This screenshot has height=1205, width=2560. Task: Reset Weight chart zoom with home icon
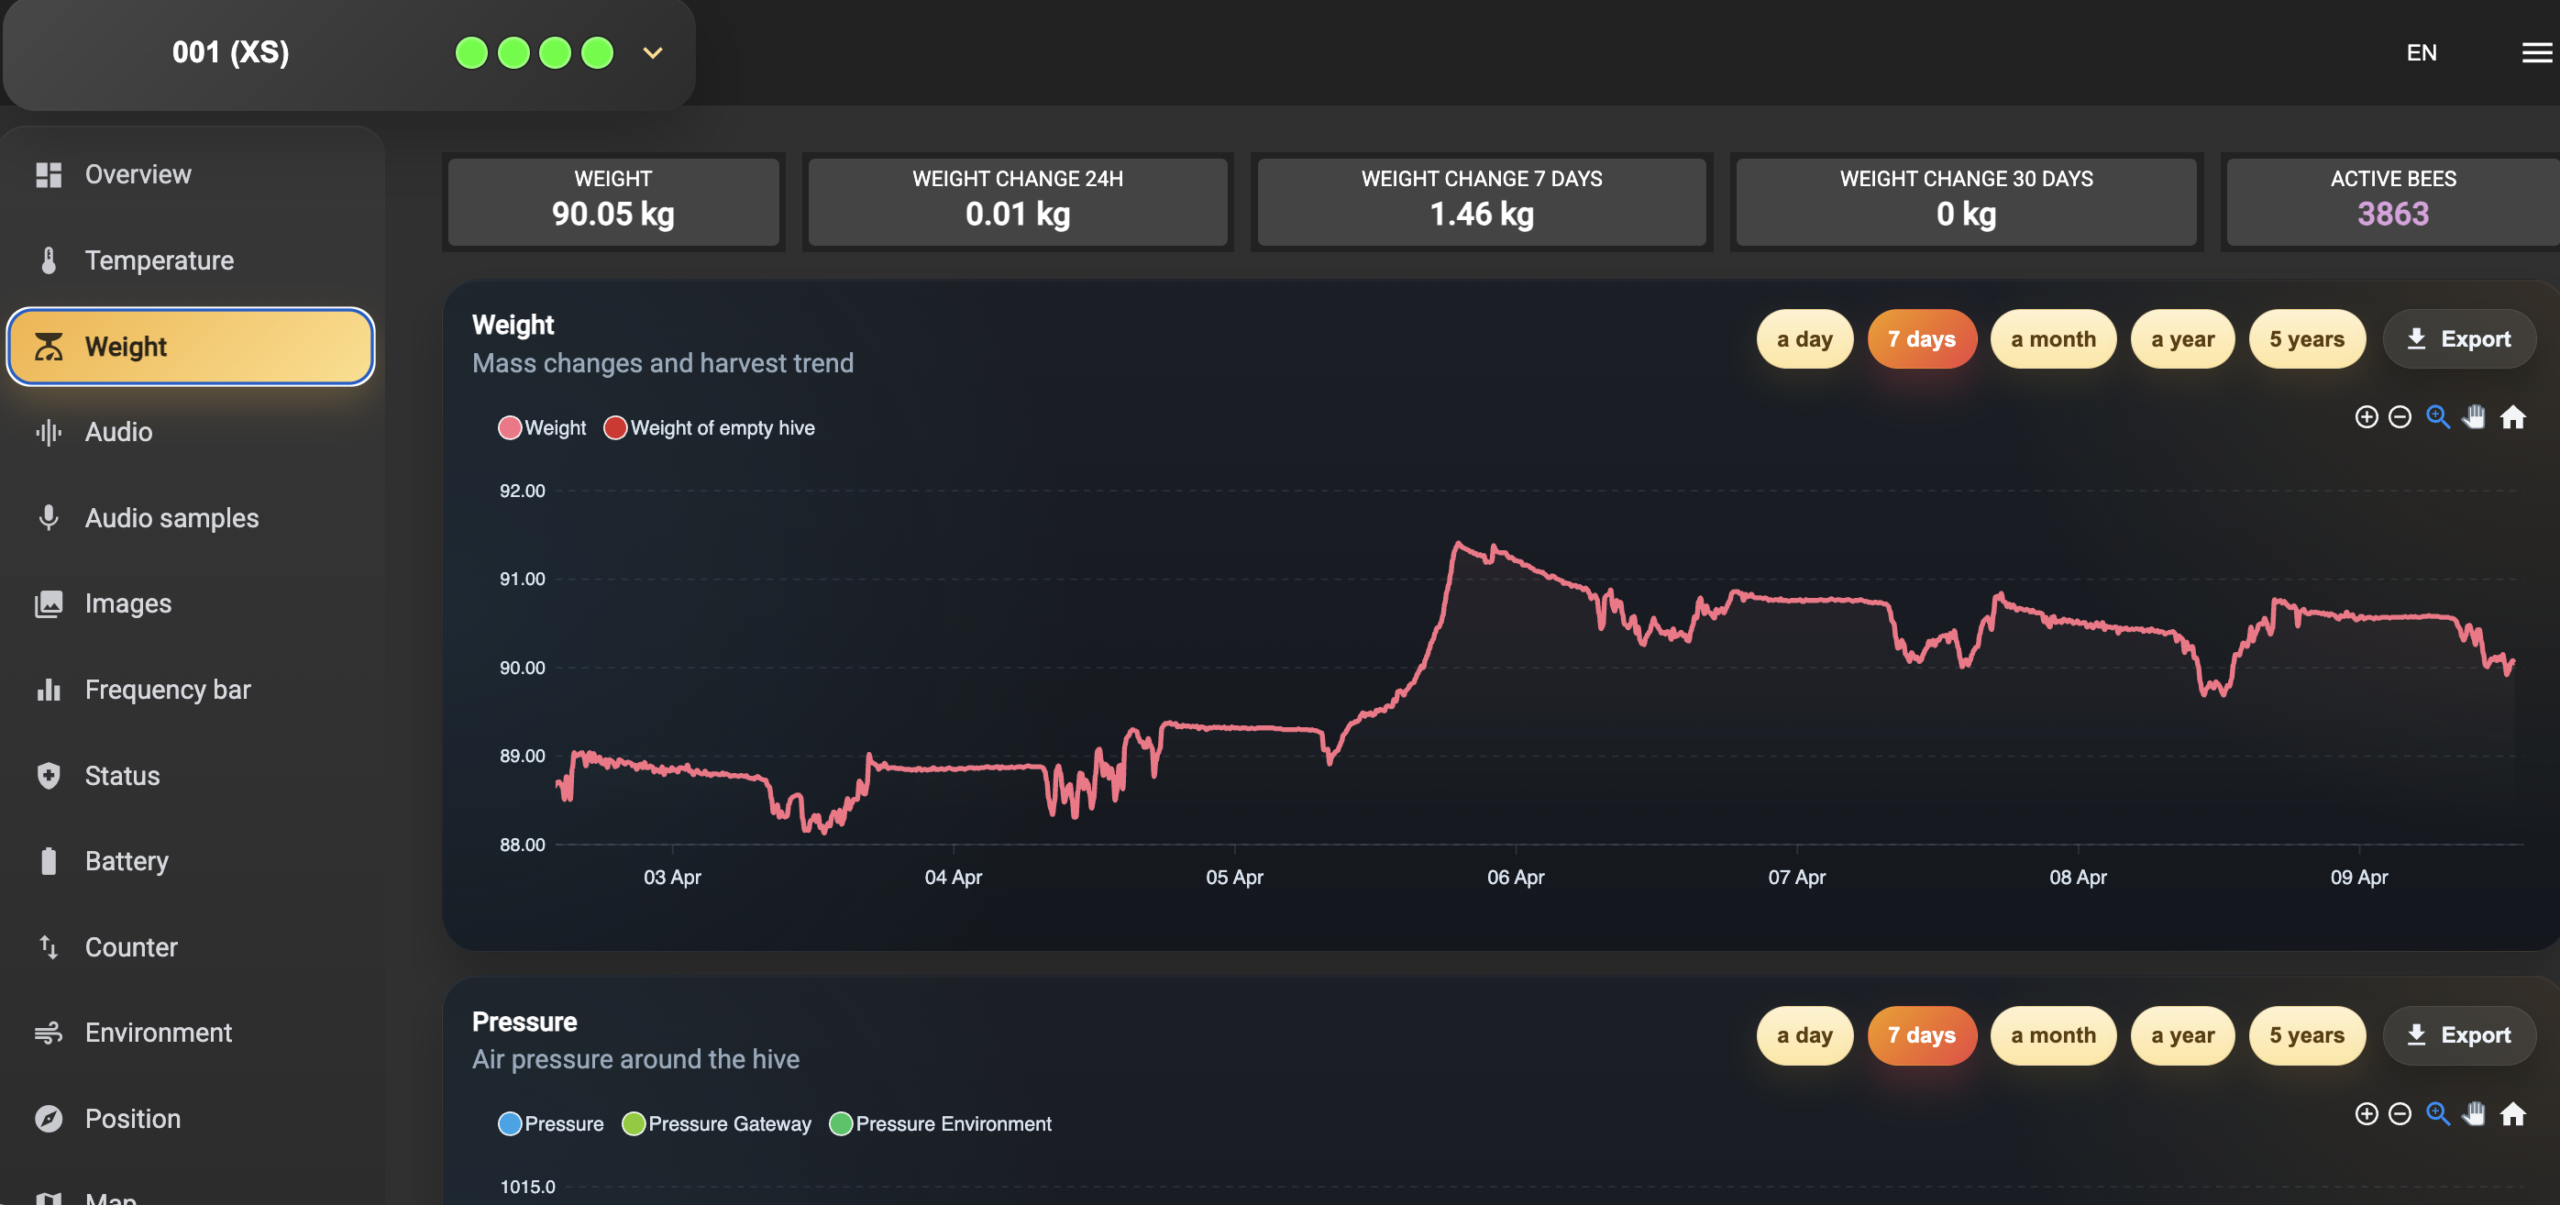(x=2513, y=417)
